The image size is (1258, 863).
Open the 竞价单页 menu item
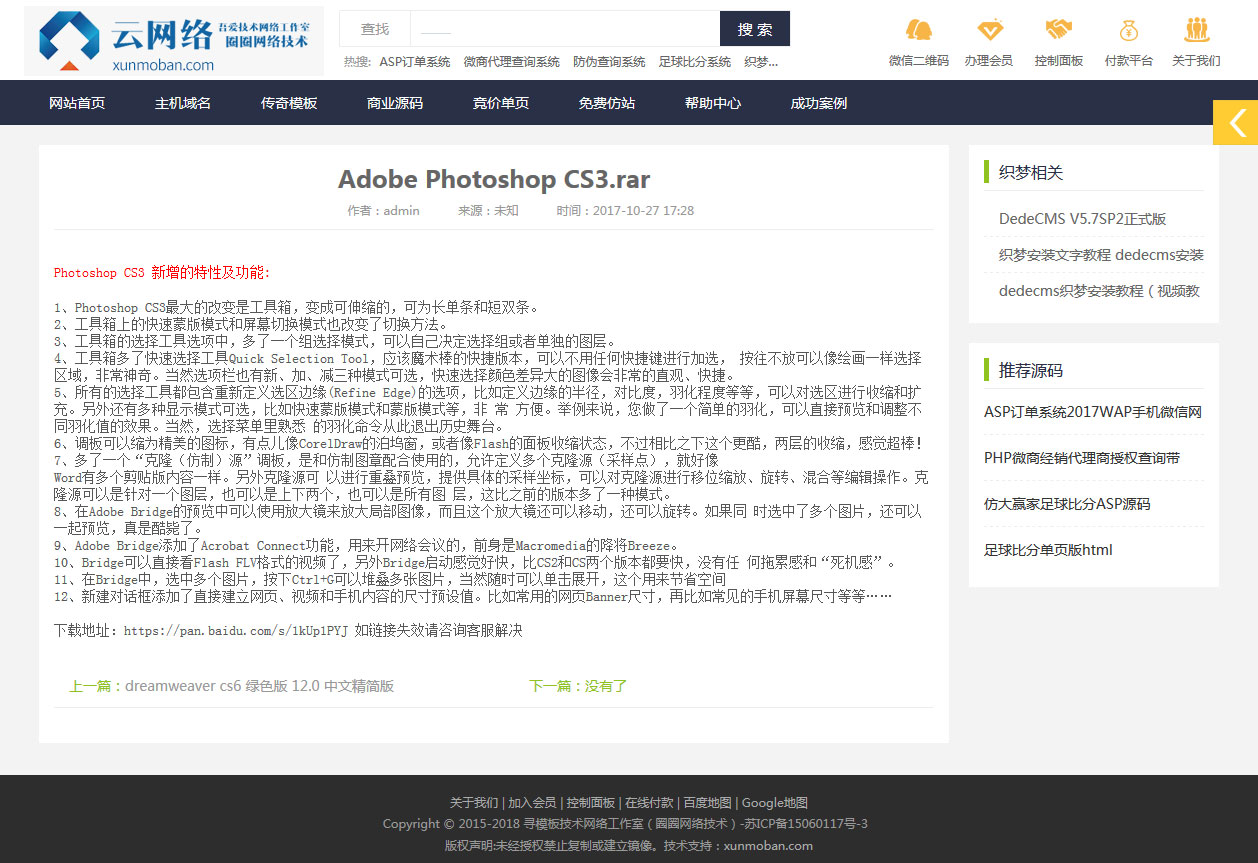pyautogui.click(x=501, y=103)
